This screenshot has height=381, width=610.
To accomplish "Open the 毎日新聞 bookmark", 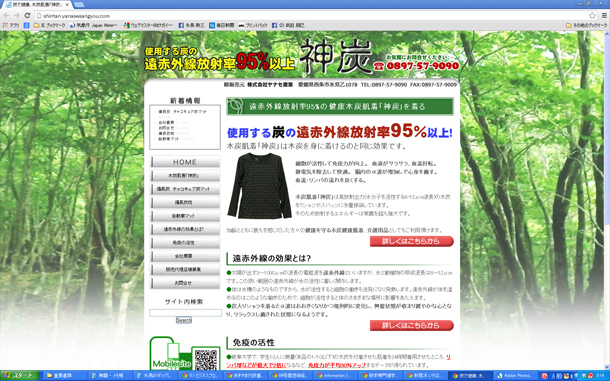I will click(x=222, y=25).
